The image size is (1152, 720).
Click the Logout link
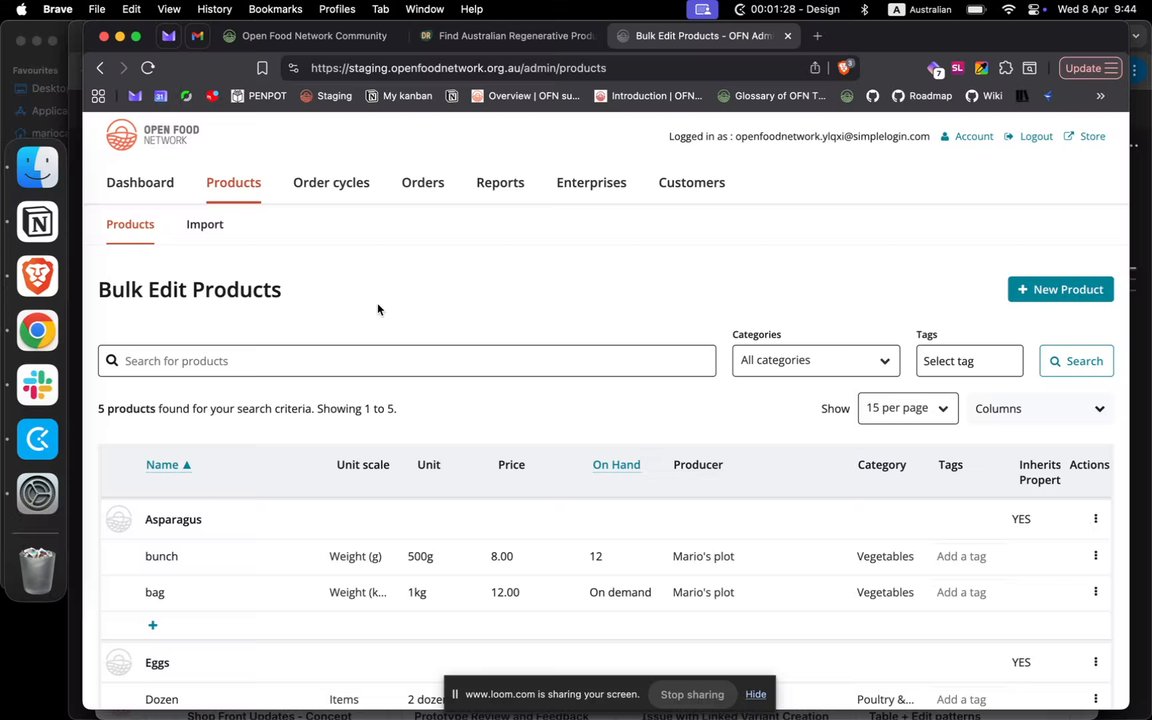click(x=1035, y=136)
